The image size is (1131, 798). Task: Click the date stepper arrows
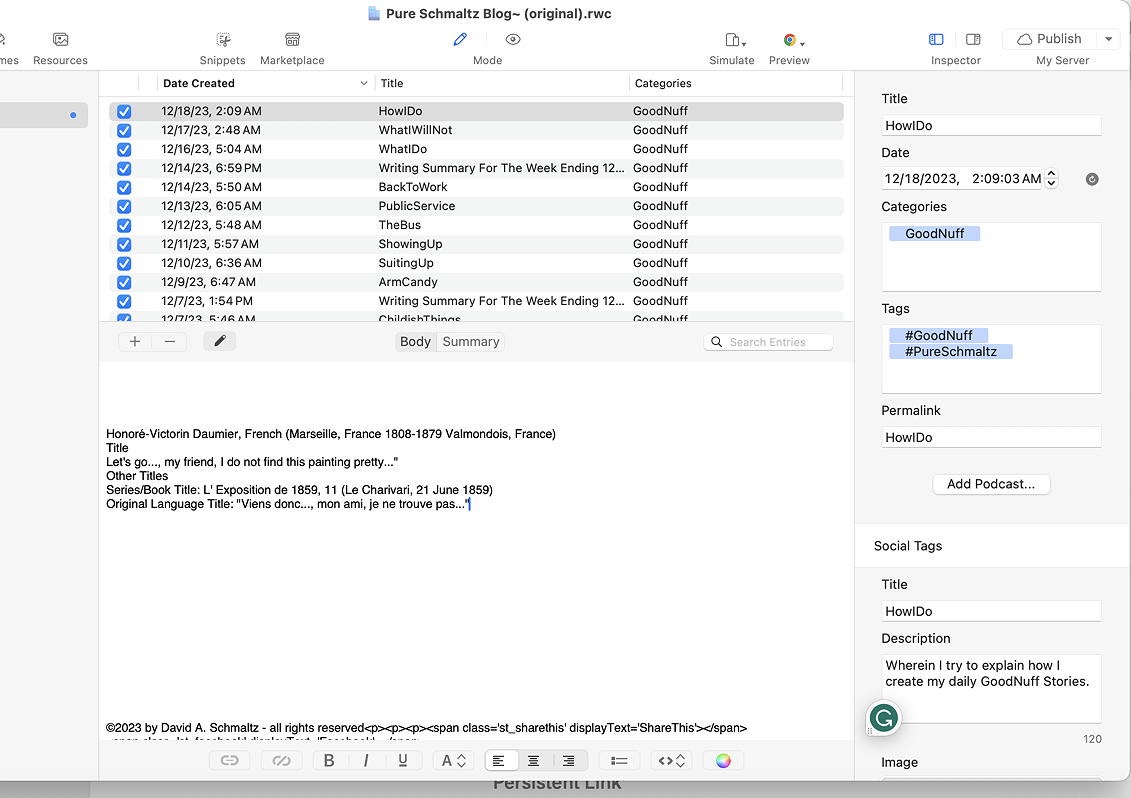click(x=1051, y=178)
